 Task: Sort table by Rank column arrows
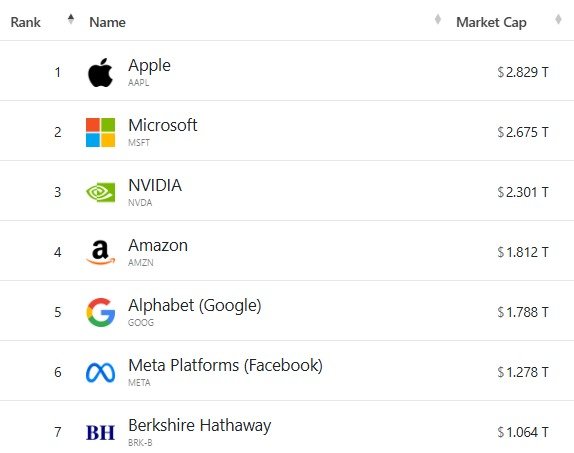71,19
